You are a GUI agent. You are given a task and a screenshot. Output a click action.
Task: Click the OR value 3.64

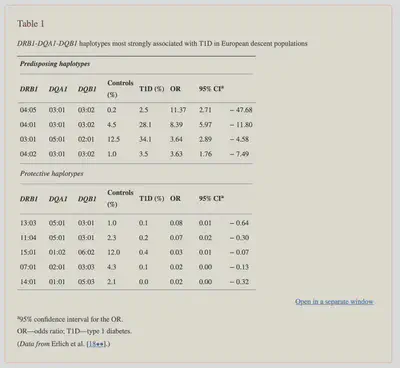coord(176,139)
